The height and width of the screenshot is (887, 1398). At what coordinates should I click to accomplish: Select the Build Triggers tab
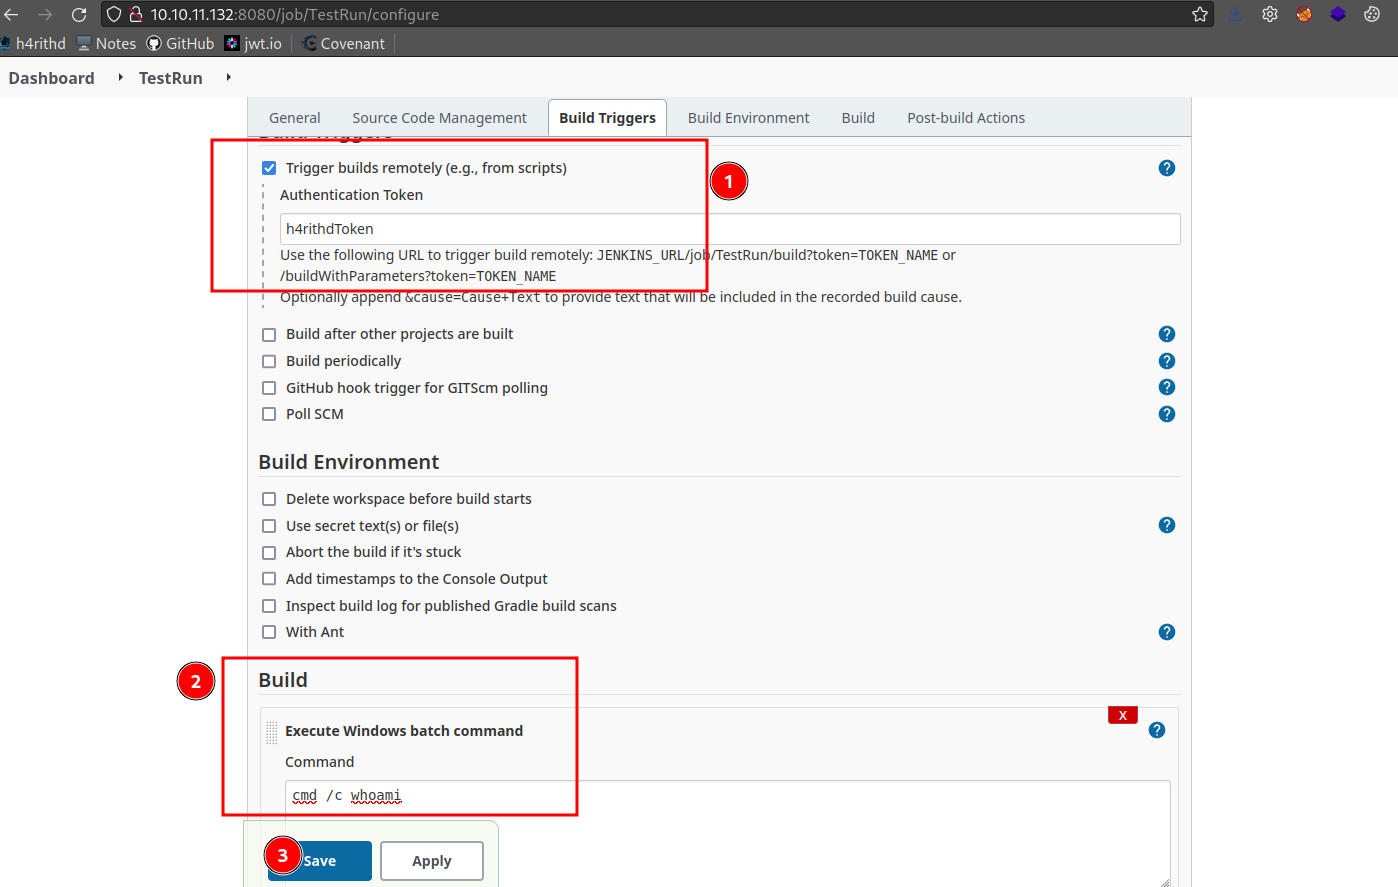(607, 118)
